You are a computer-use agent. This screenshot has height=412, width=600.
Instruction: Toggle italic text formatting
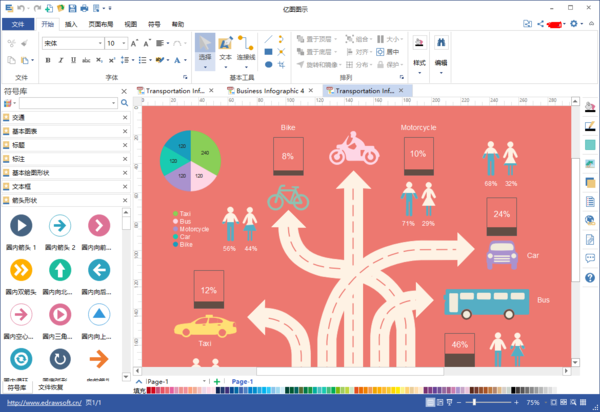60,60
